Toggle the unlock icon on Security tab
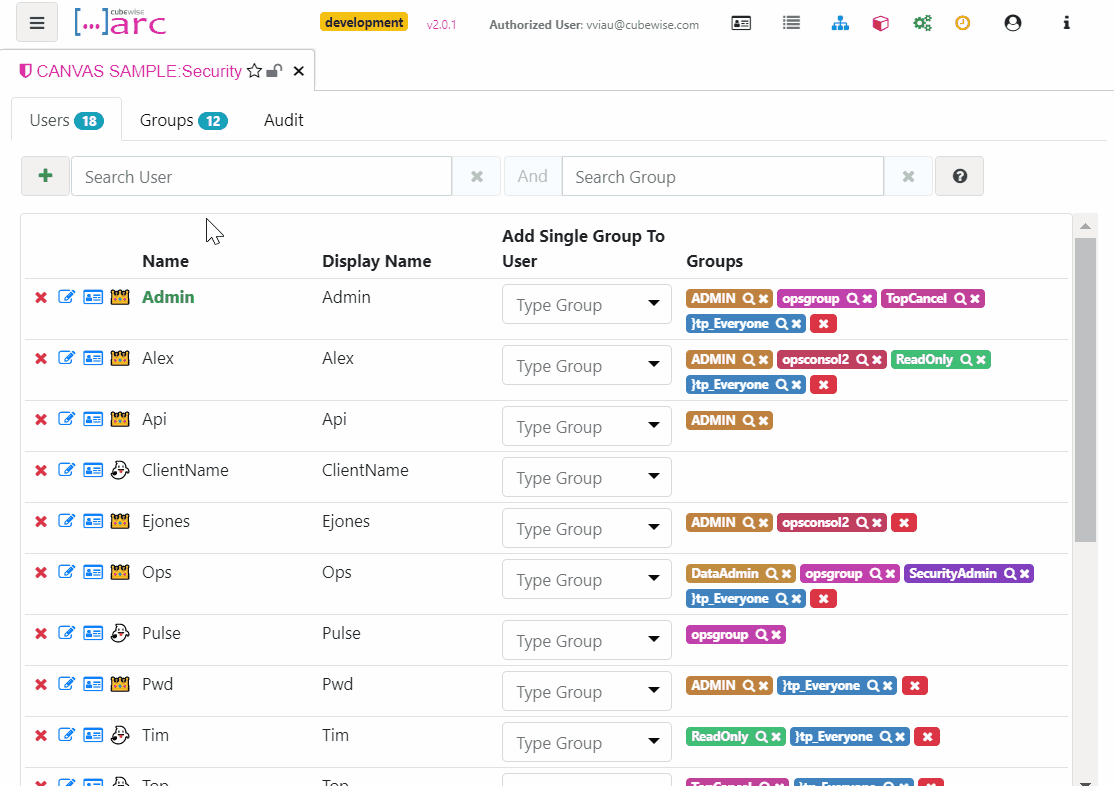Screen dimensions: 1114x786 pyautogui.click(x=274, y=71)
